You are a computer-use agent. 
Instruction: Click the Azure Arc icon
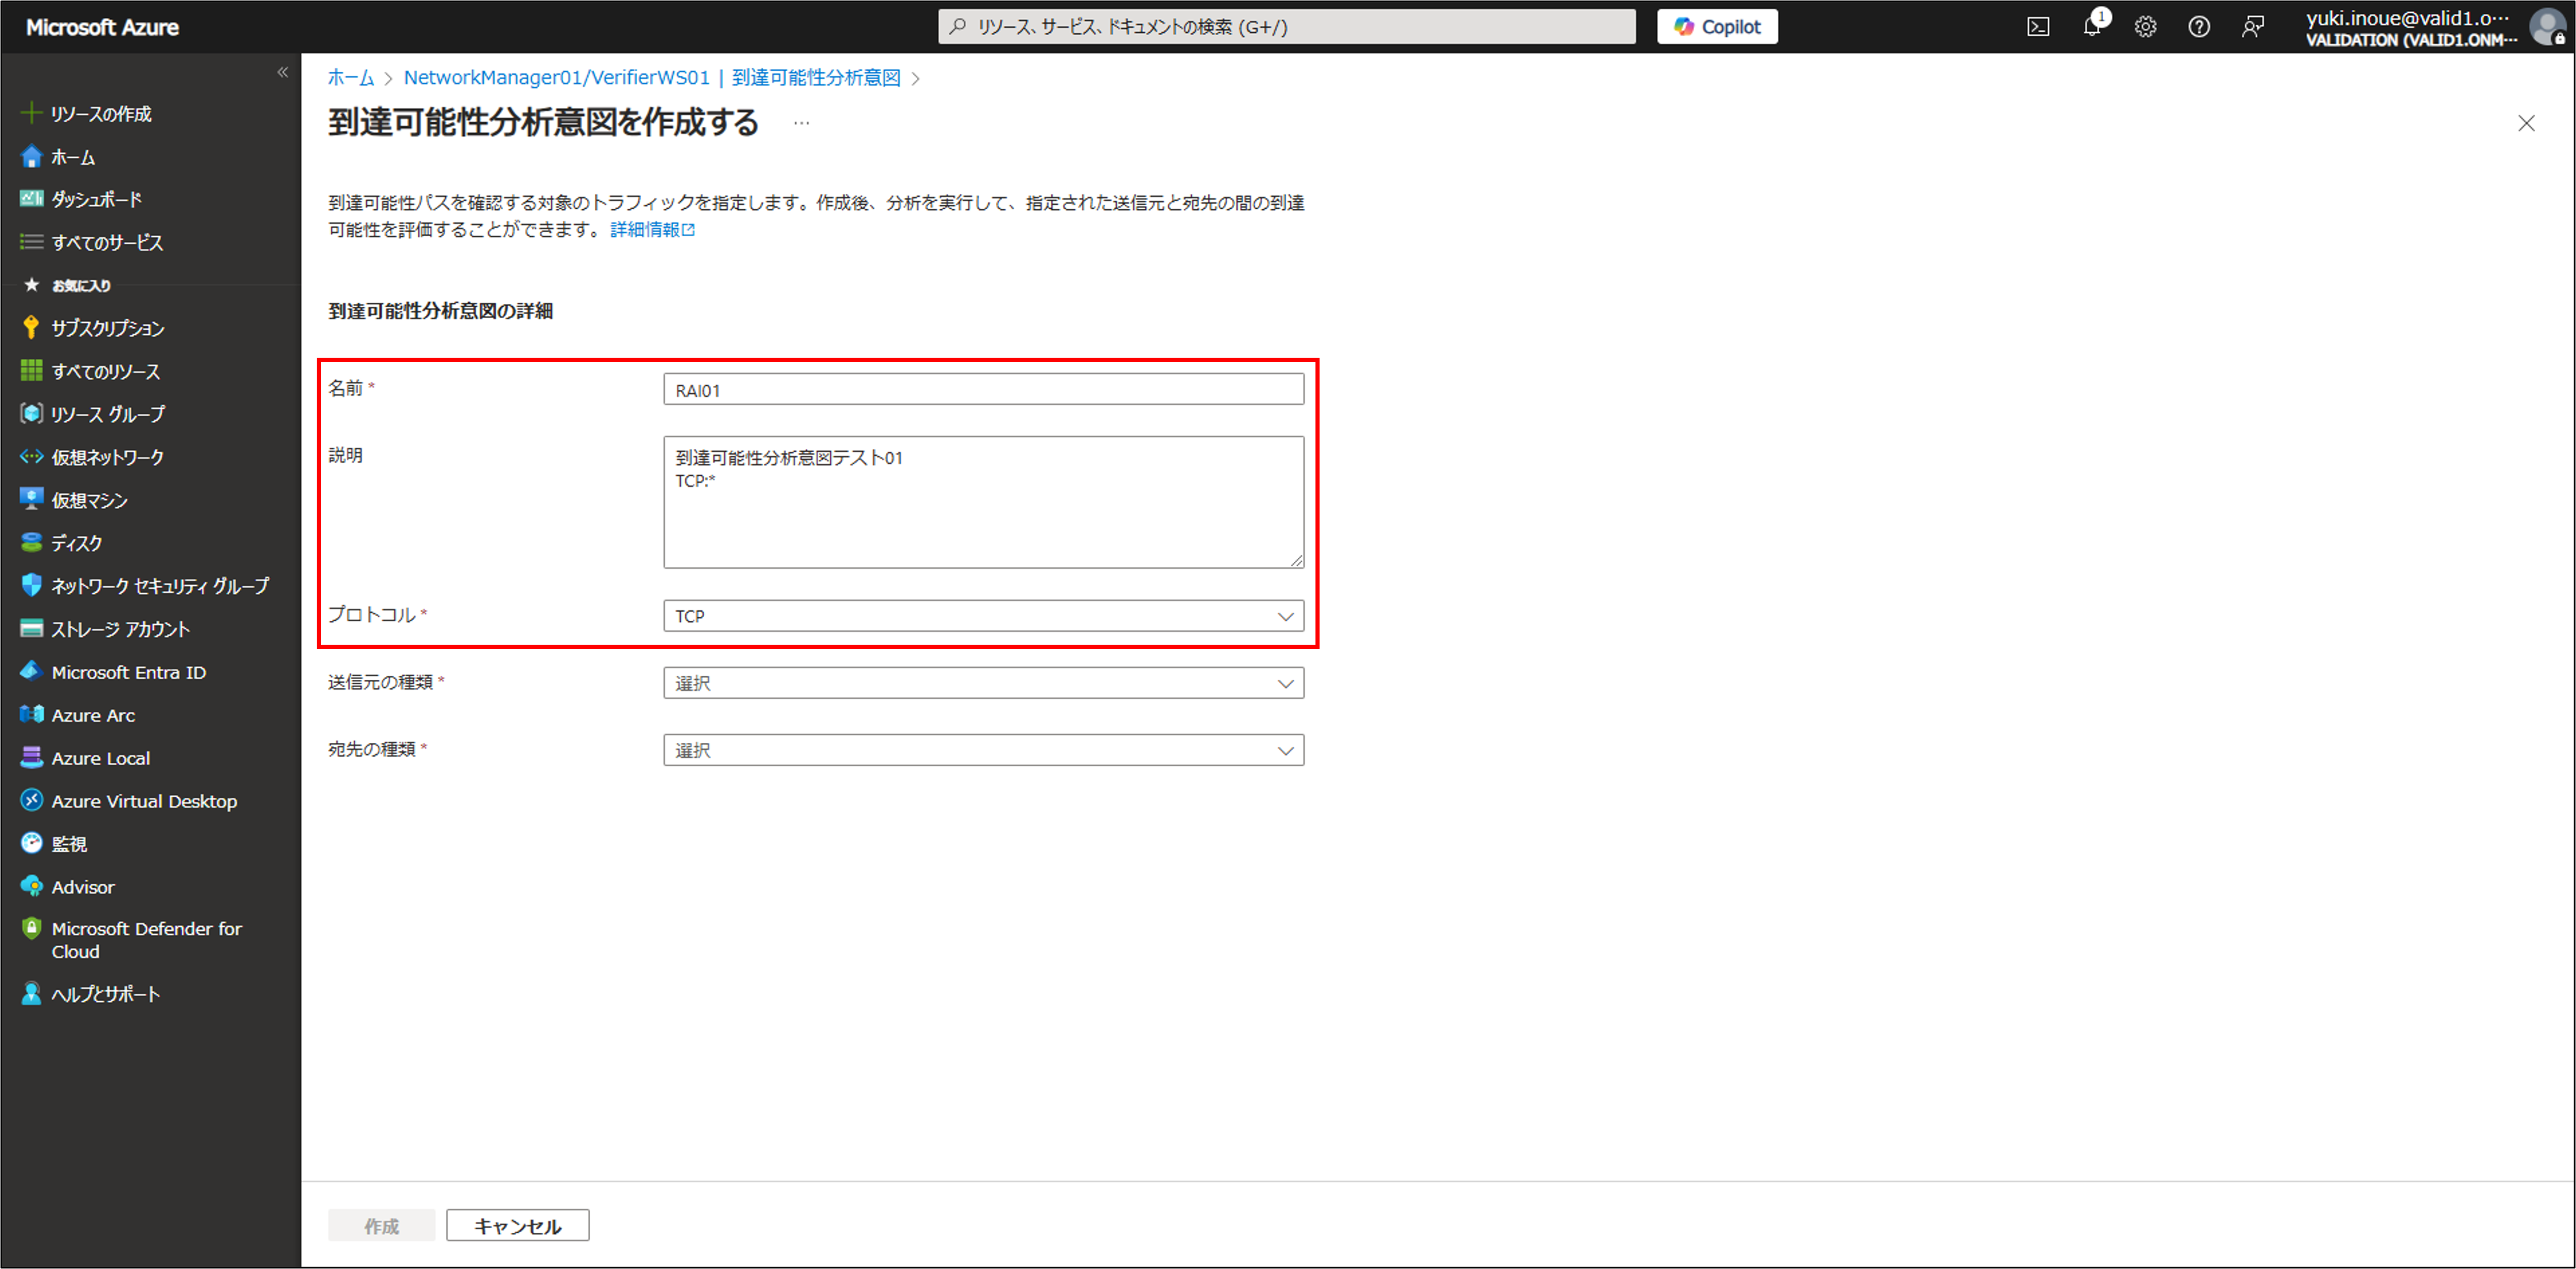pos(32,714)
